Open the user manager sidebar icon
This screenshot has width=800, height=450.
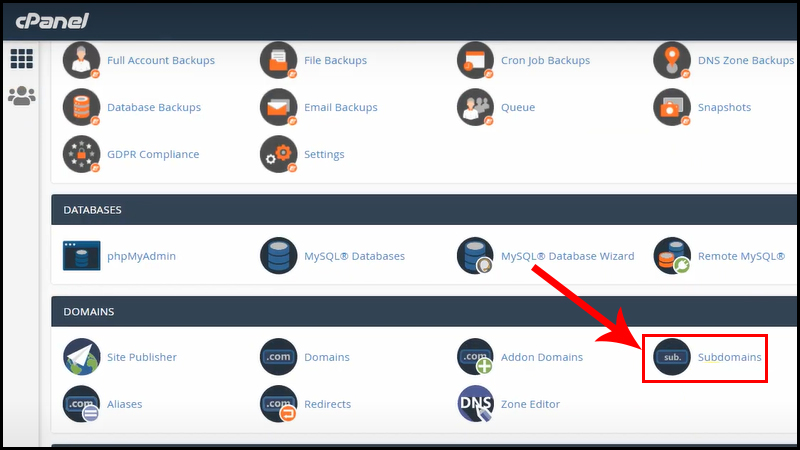[21, 96]
